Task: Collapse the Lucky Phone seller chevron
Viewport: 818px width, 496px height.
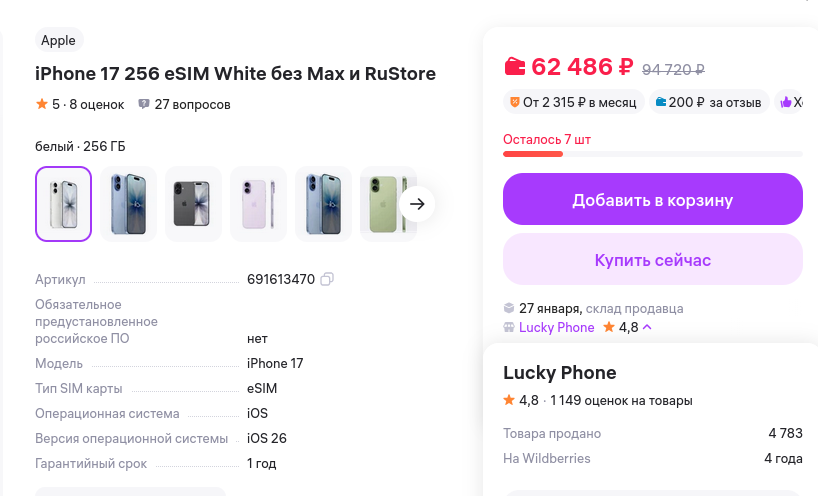Action: pyautogui.click(x=647, y=327)
